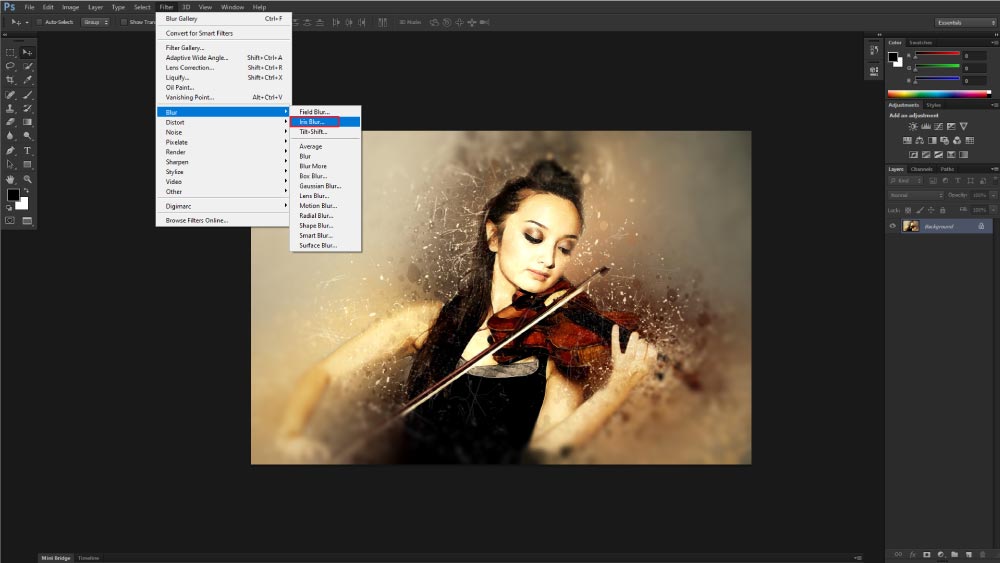This screenshot has height=563, width=1000.
Task: Expand the Render submenu
Action: pyautogui.click(x=223, y=152)
